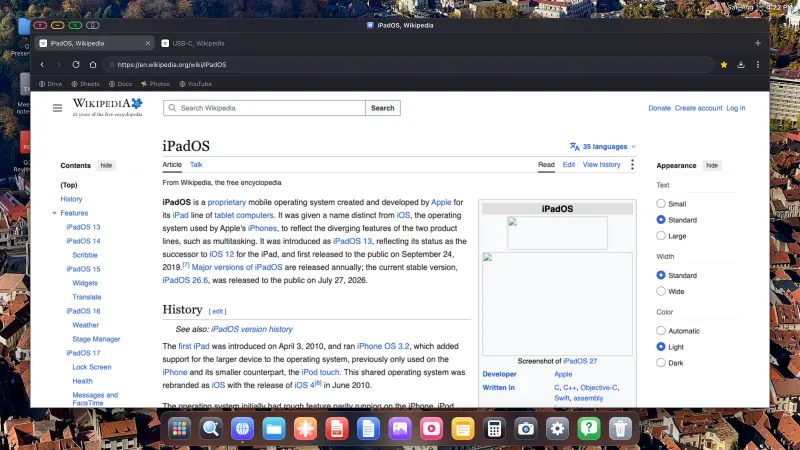This screenshot has width=800, height=450.
Task: Select Dark color mode
Action: [x=661, y=363]
